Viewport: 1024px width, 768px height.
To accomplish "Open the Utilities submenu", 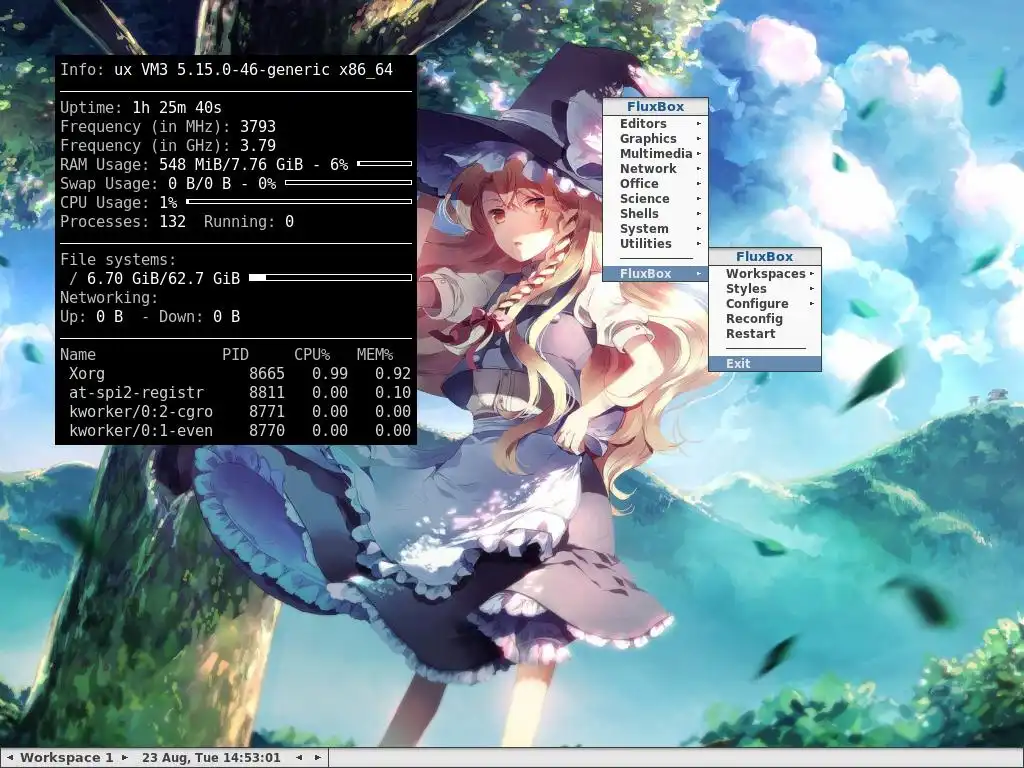I will coord(655,244).
